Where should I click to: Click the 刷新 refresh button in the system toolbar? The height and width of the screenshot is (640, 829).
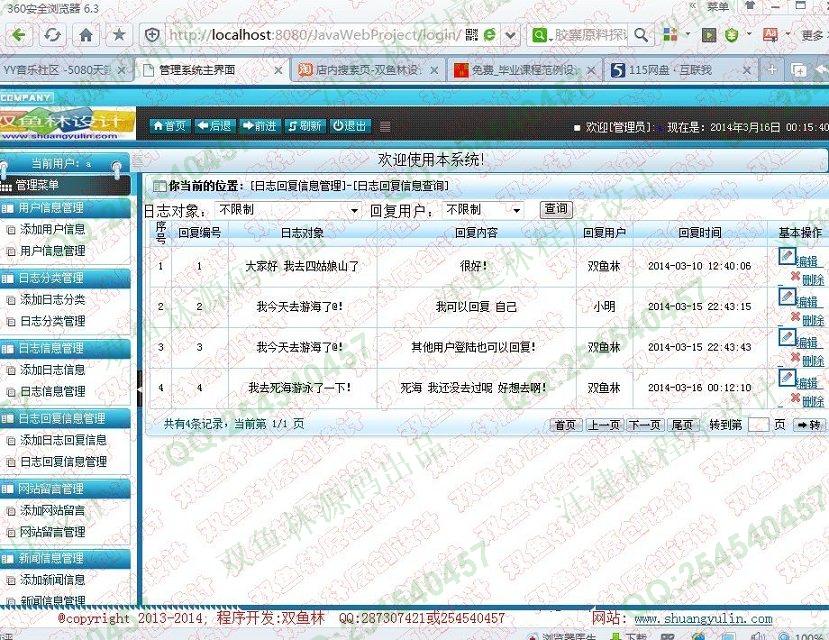click(305, 126)
